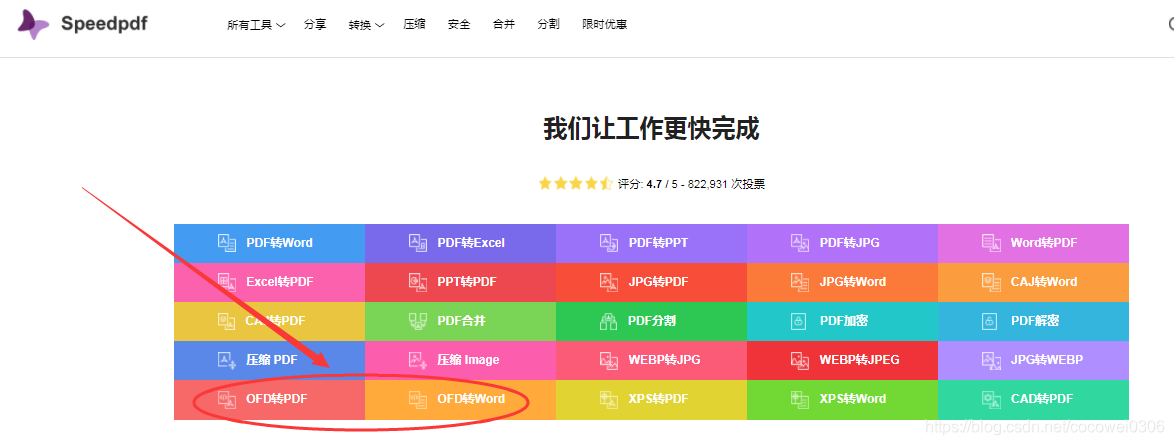Click the Word转PDF tile icon

pos(991,243)
